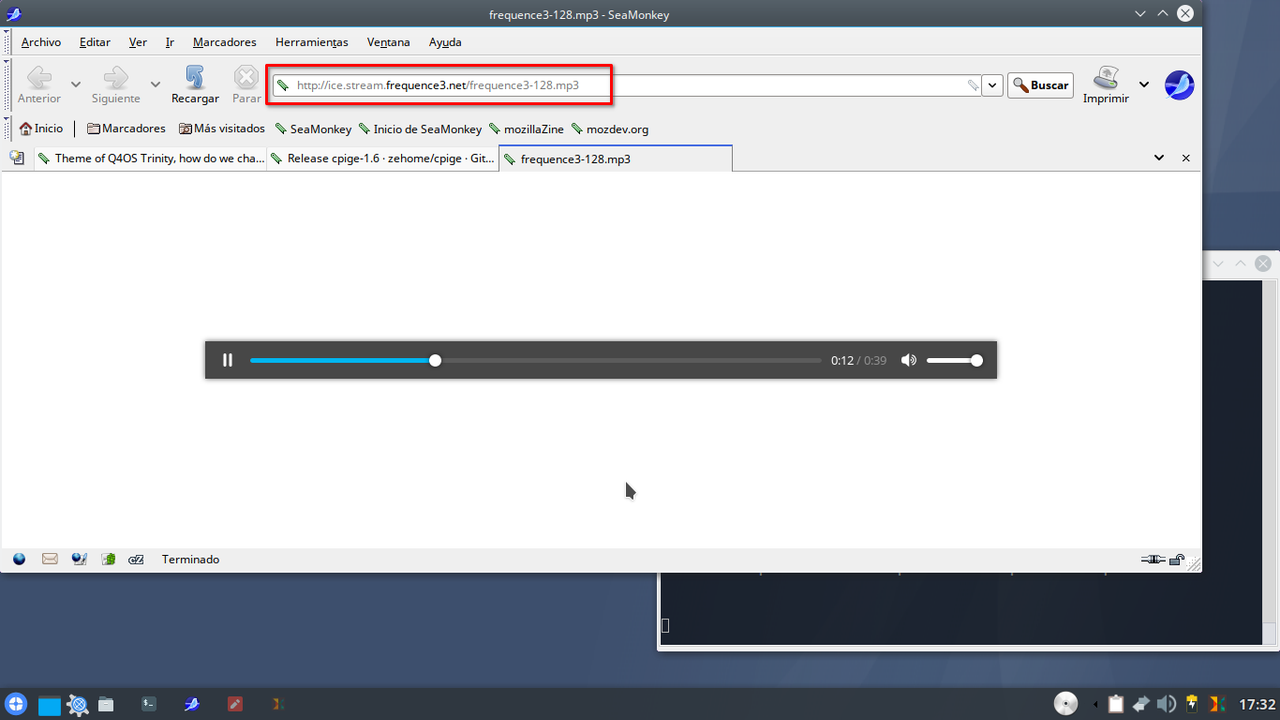This screenshot has height=720, width=1280.
Task: Click the 17:32 taskbar clock
Action: click(1257, 704)
